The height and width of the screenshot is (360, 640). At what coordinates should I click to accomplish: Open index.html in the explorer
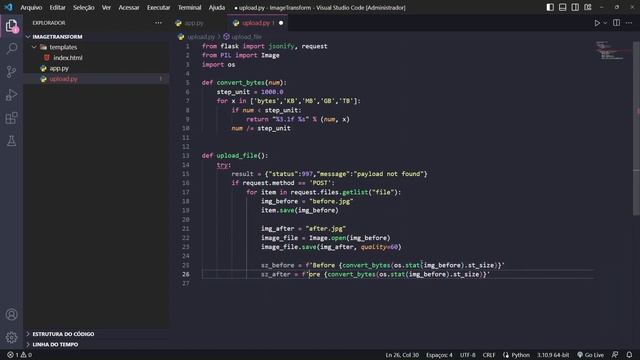[x=68, y=58]
